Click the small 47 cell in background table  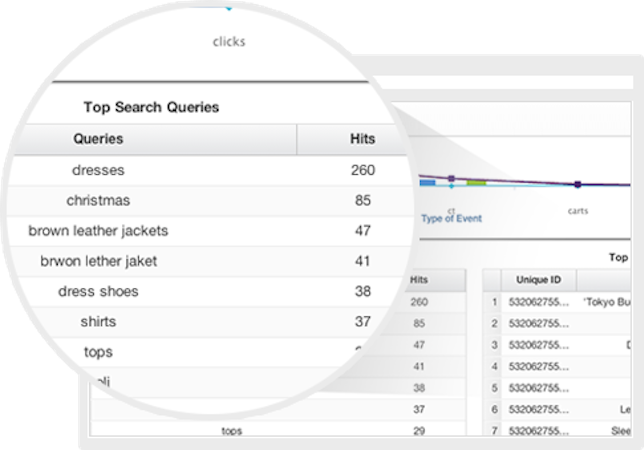(x=419, y=345)
